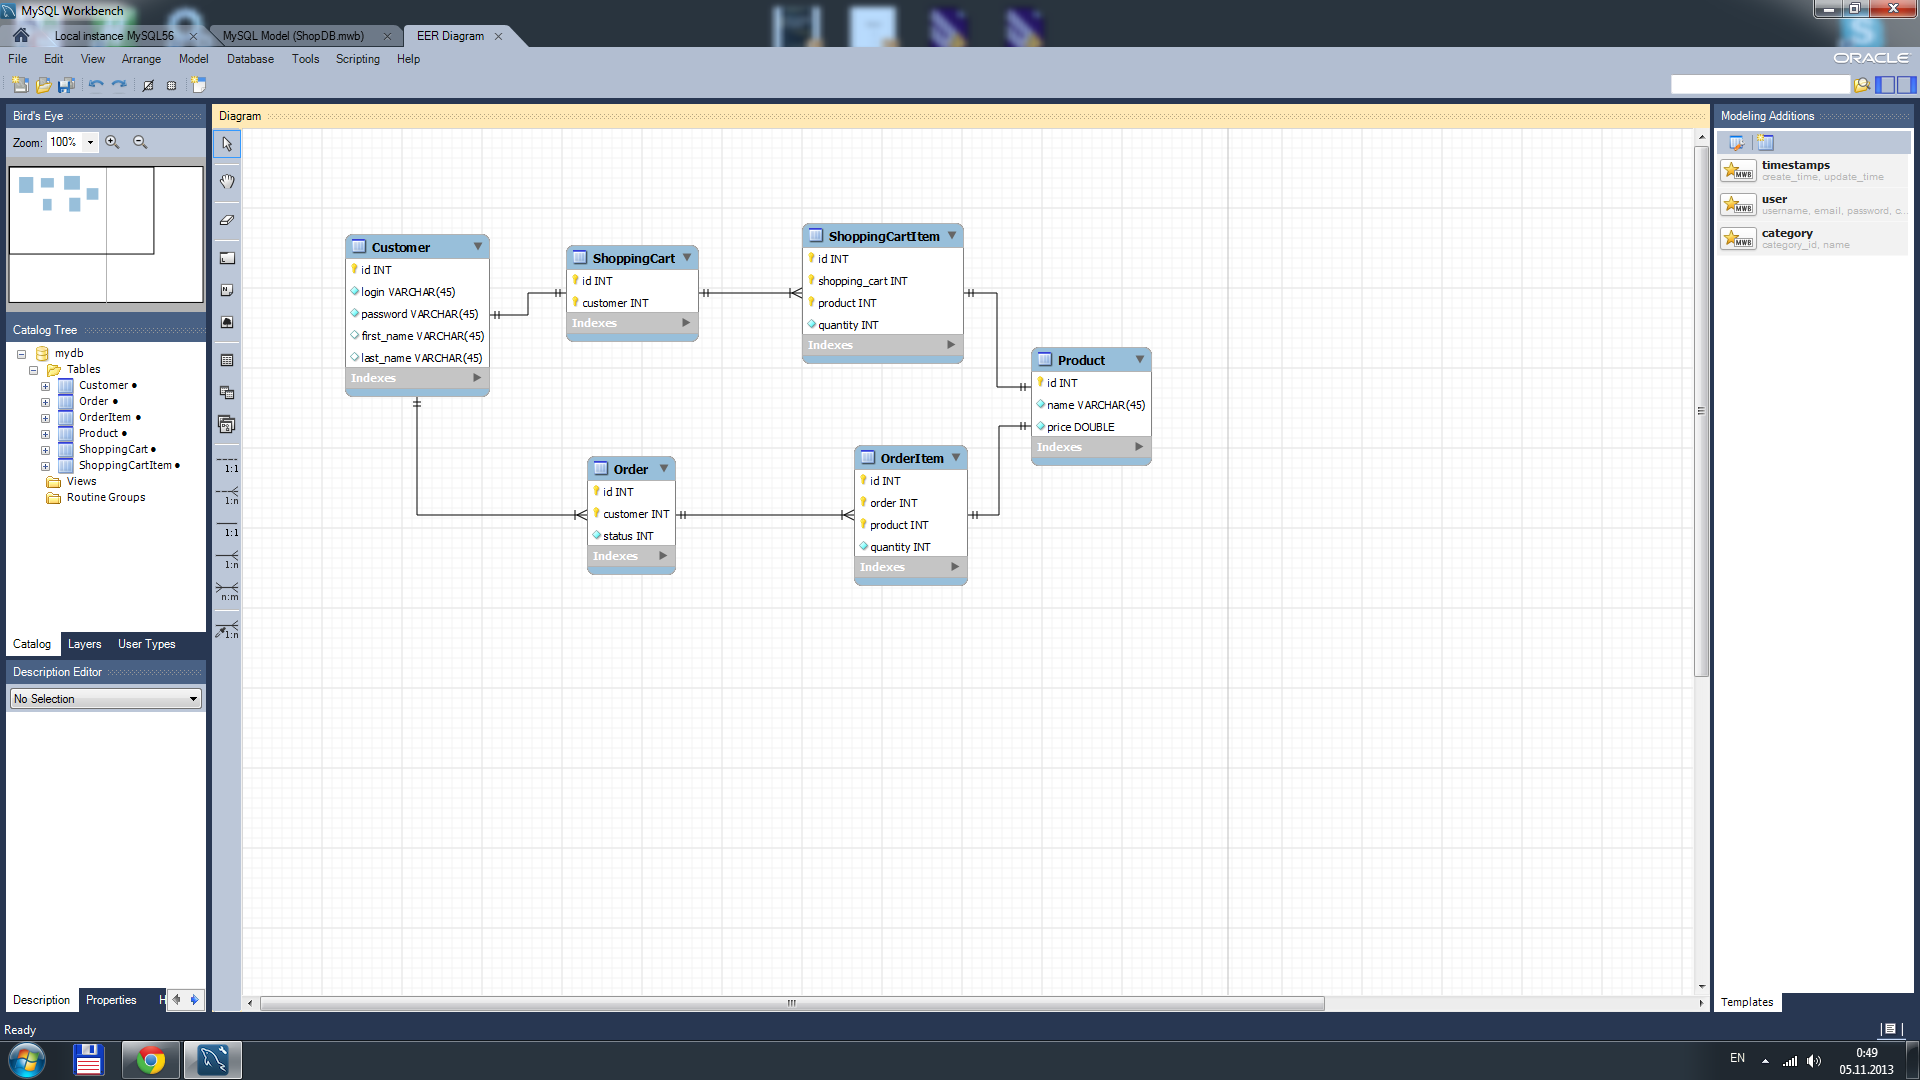Expand Indexes section of the Product table
The height and width of the screenshot is (1080, 1920).
pyautogui.click(x=1138, y=447)
